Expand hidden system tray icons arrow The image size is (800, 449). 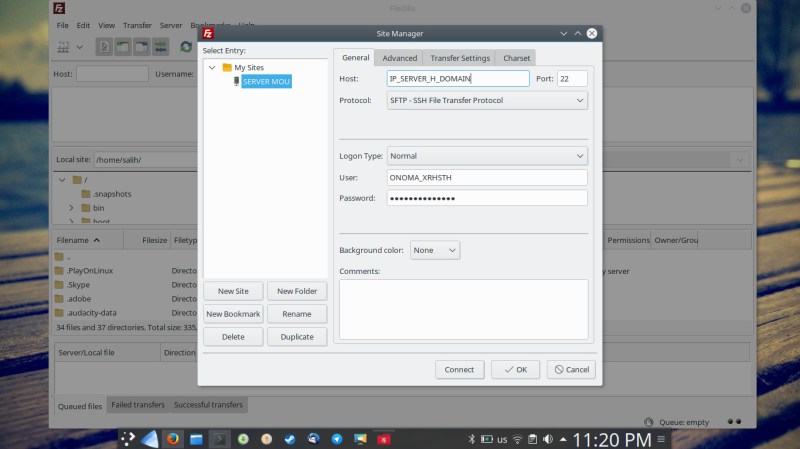click(563, 439)
